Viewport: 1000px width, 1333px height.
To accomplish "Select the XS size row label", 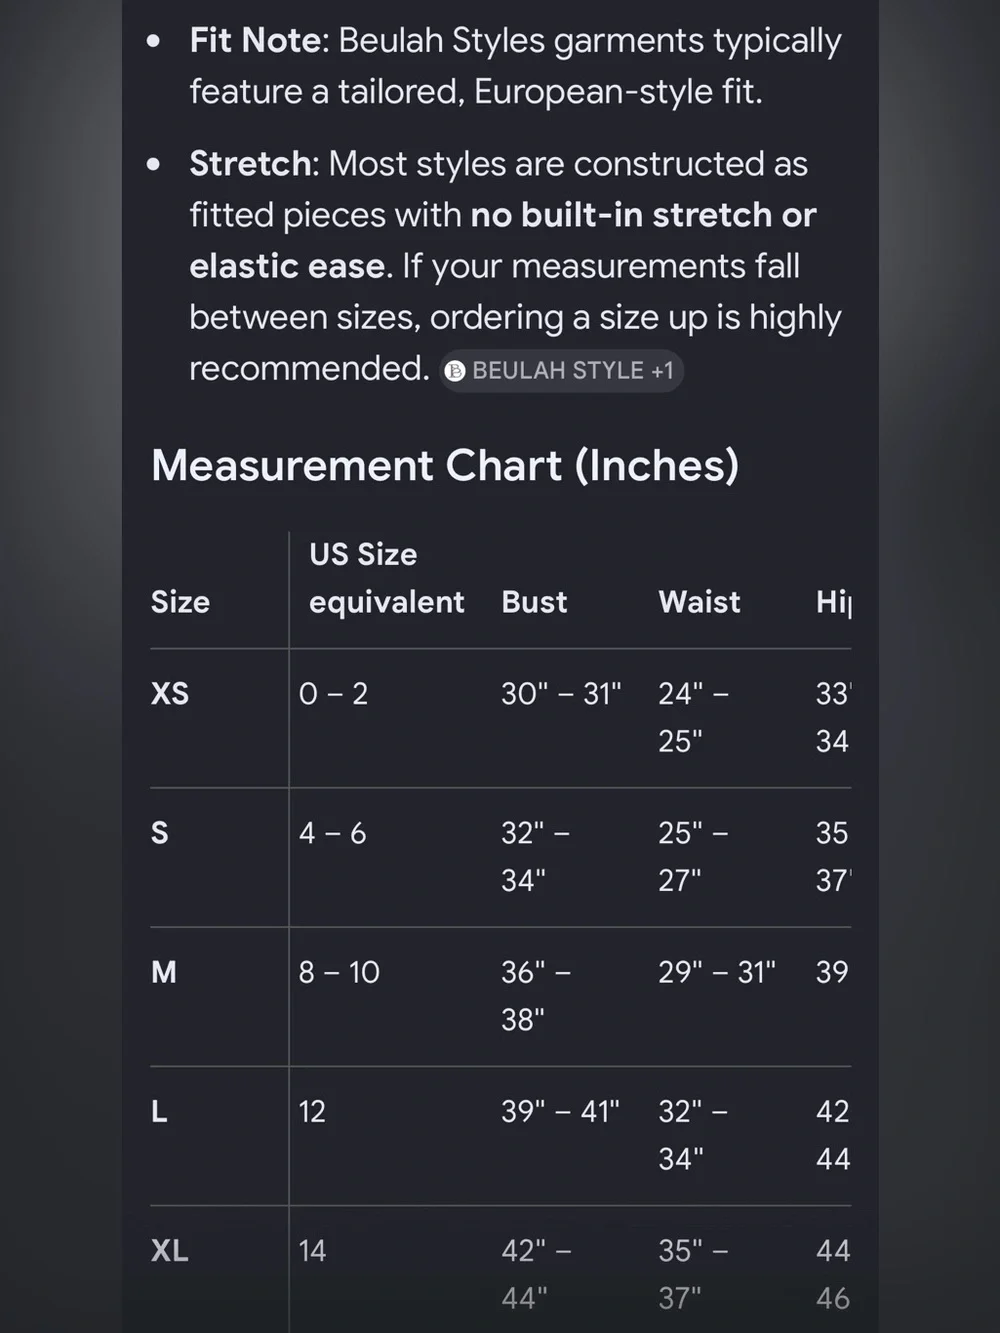I will [170, 694].
